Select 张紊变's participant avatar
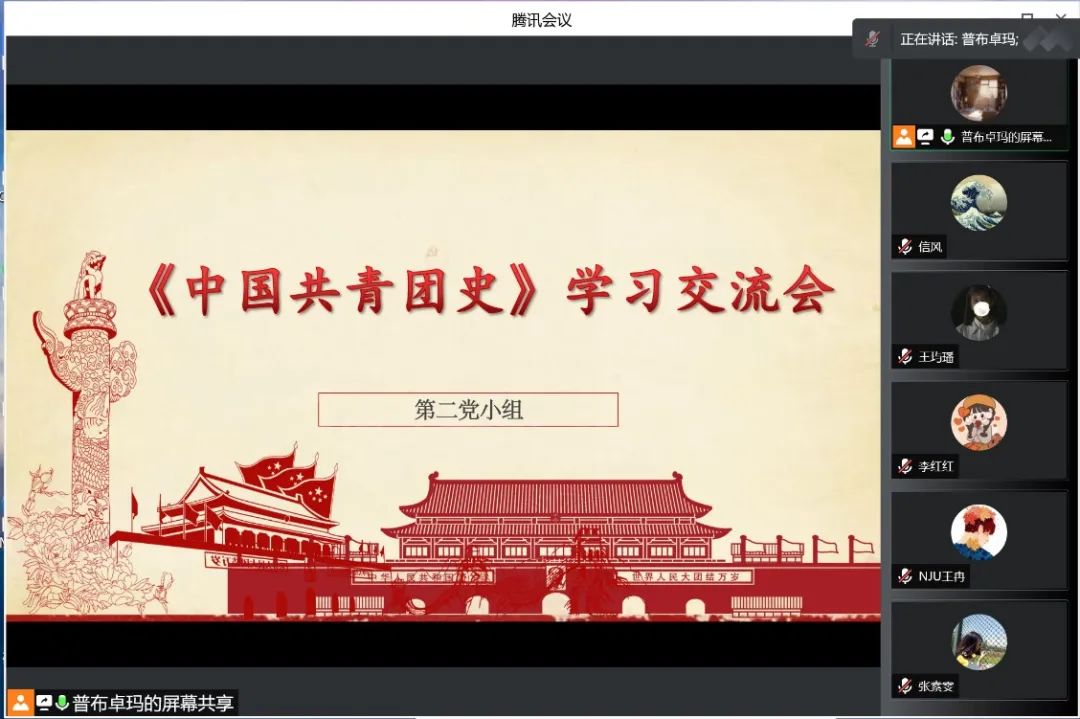The image size is (1080, 719). (978, 642)
